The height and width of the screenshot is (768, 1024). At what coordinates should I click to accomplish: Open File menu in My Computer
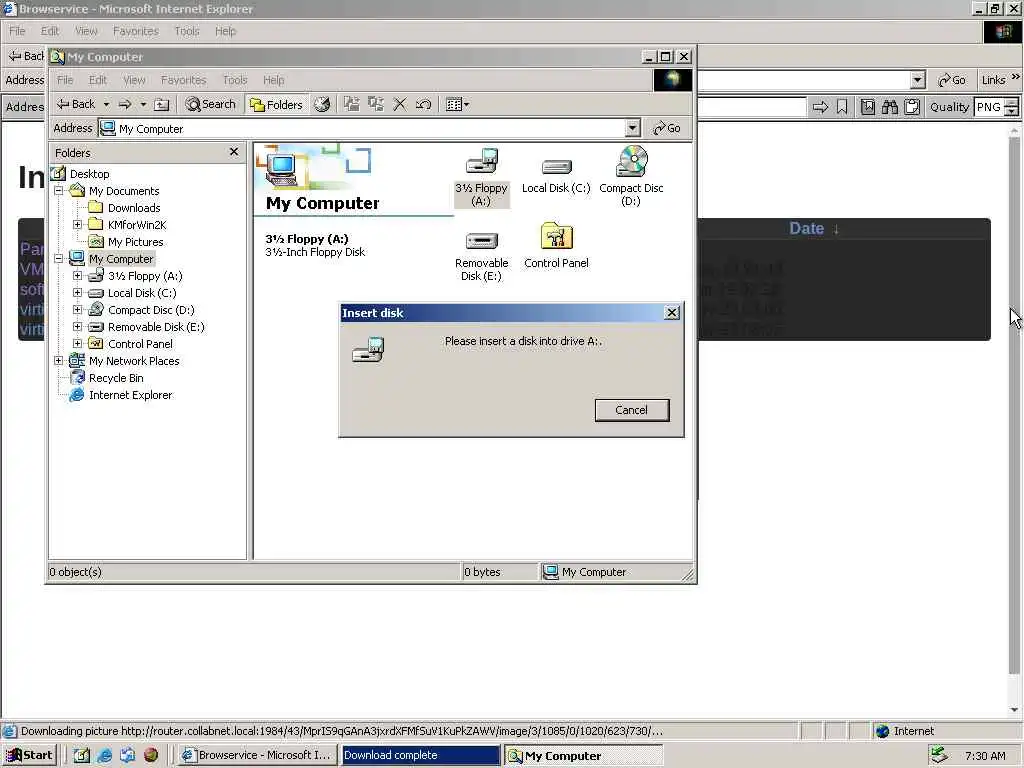pyautogui.click(x=65, y=80)
